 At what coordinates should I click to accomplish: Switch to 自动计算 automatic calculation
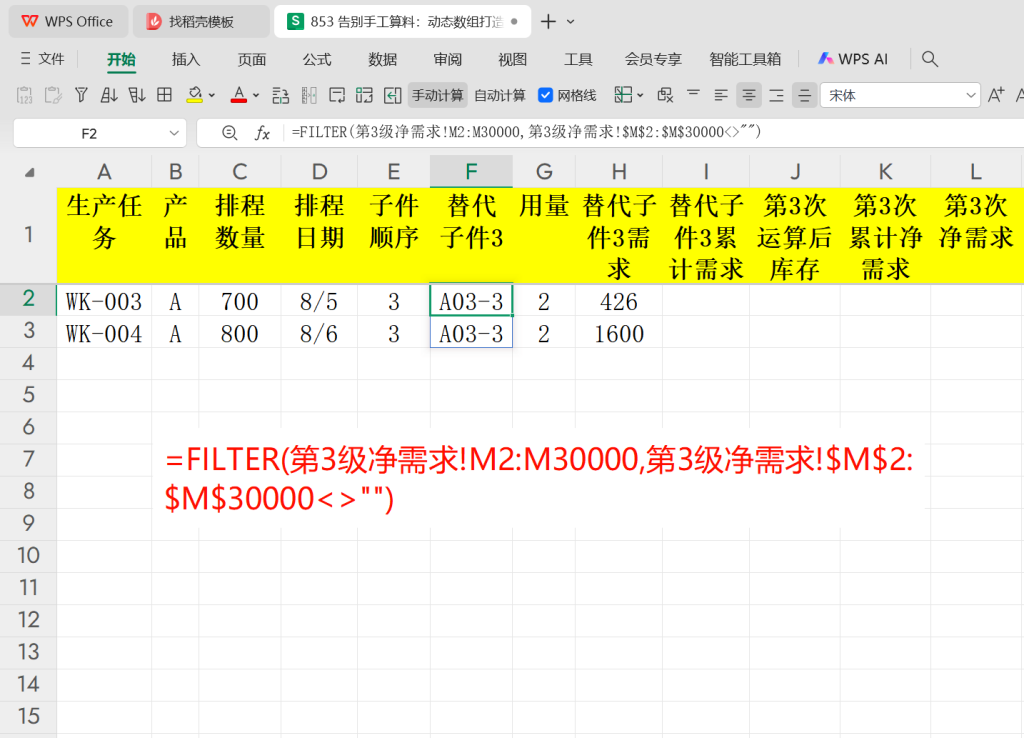click(500, 95)
